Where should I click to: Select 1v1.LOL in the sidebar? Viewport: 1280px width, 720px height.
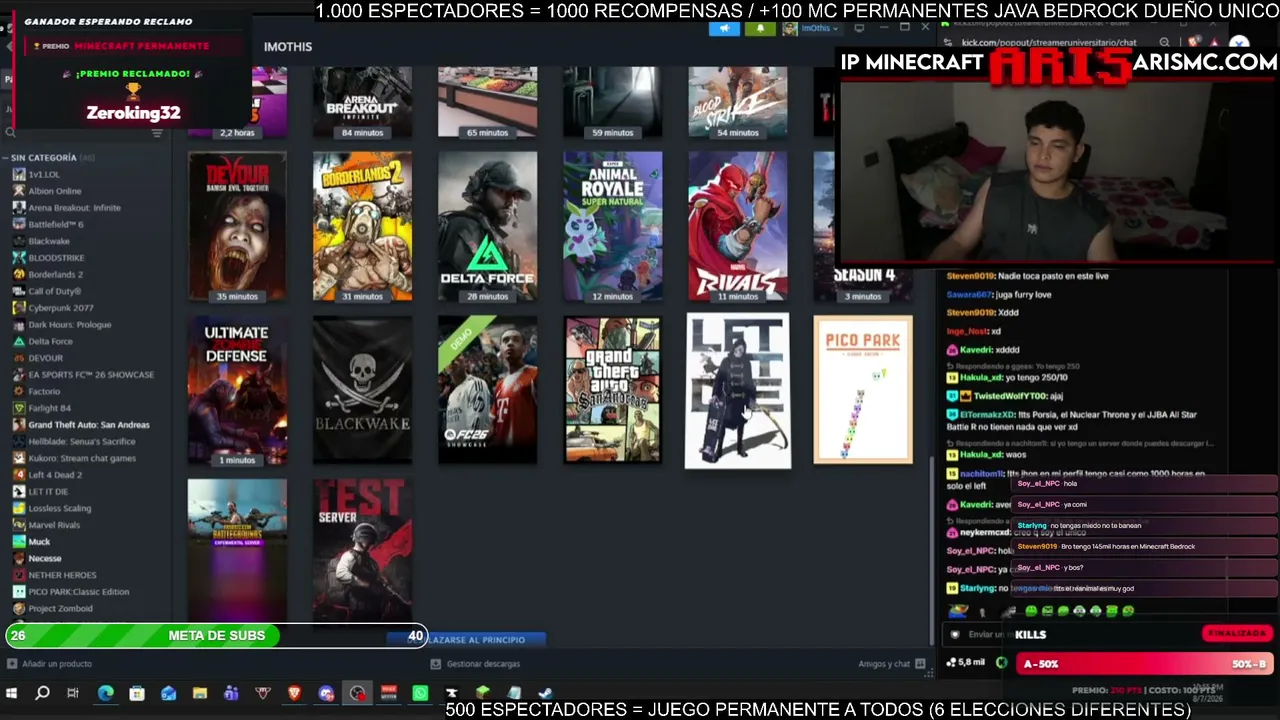(44, 174)
